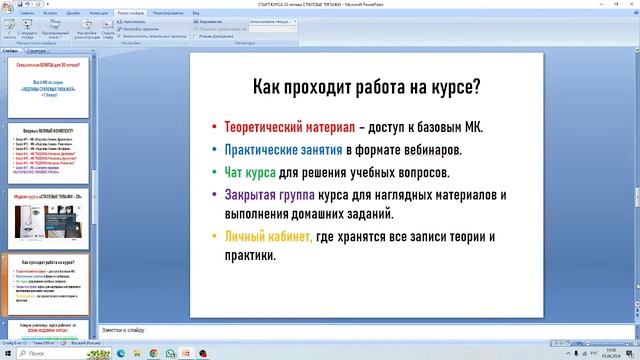Viewport: 640px width, 360px height.
Task: Open the clock and date flyout
Action: click(x=611, y=353)
